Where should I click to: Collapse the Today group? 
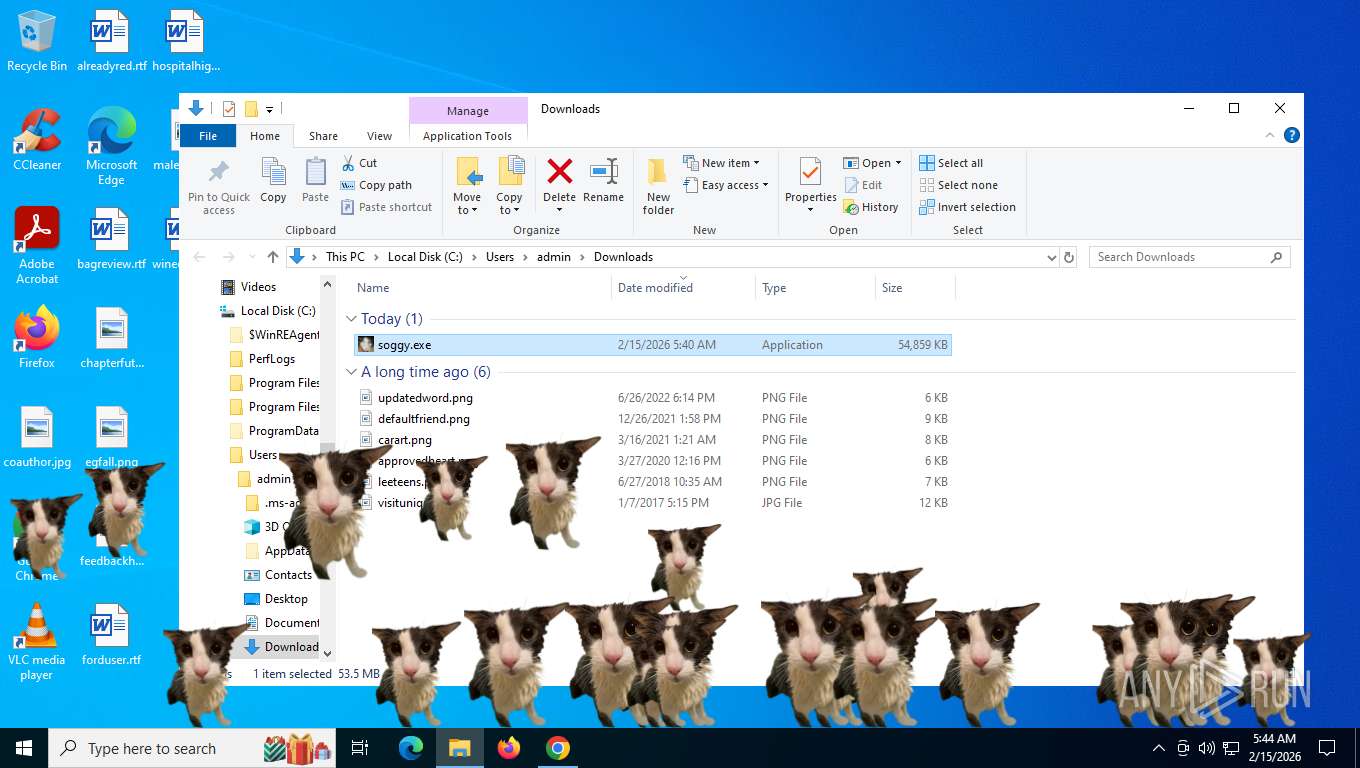(351, 319)
